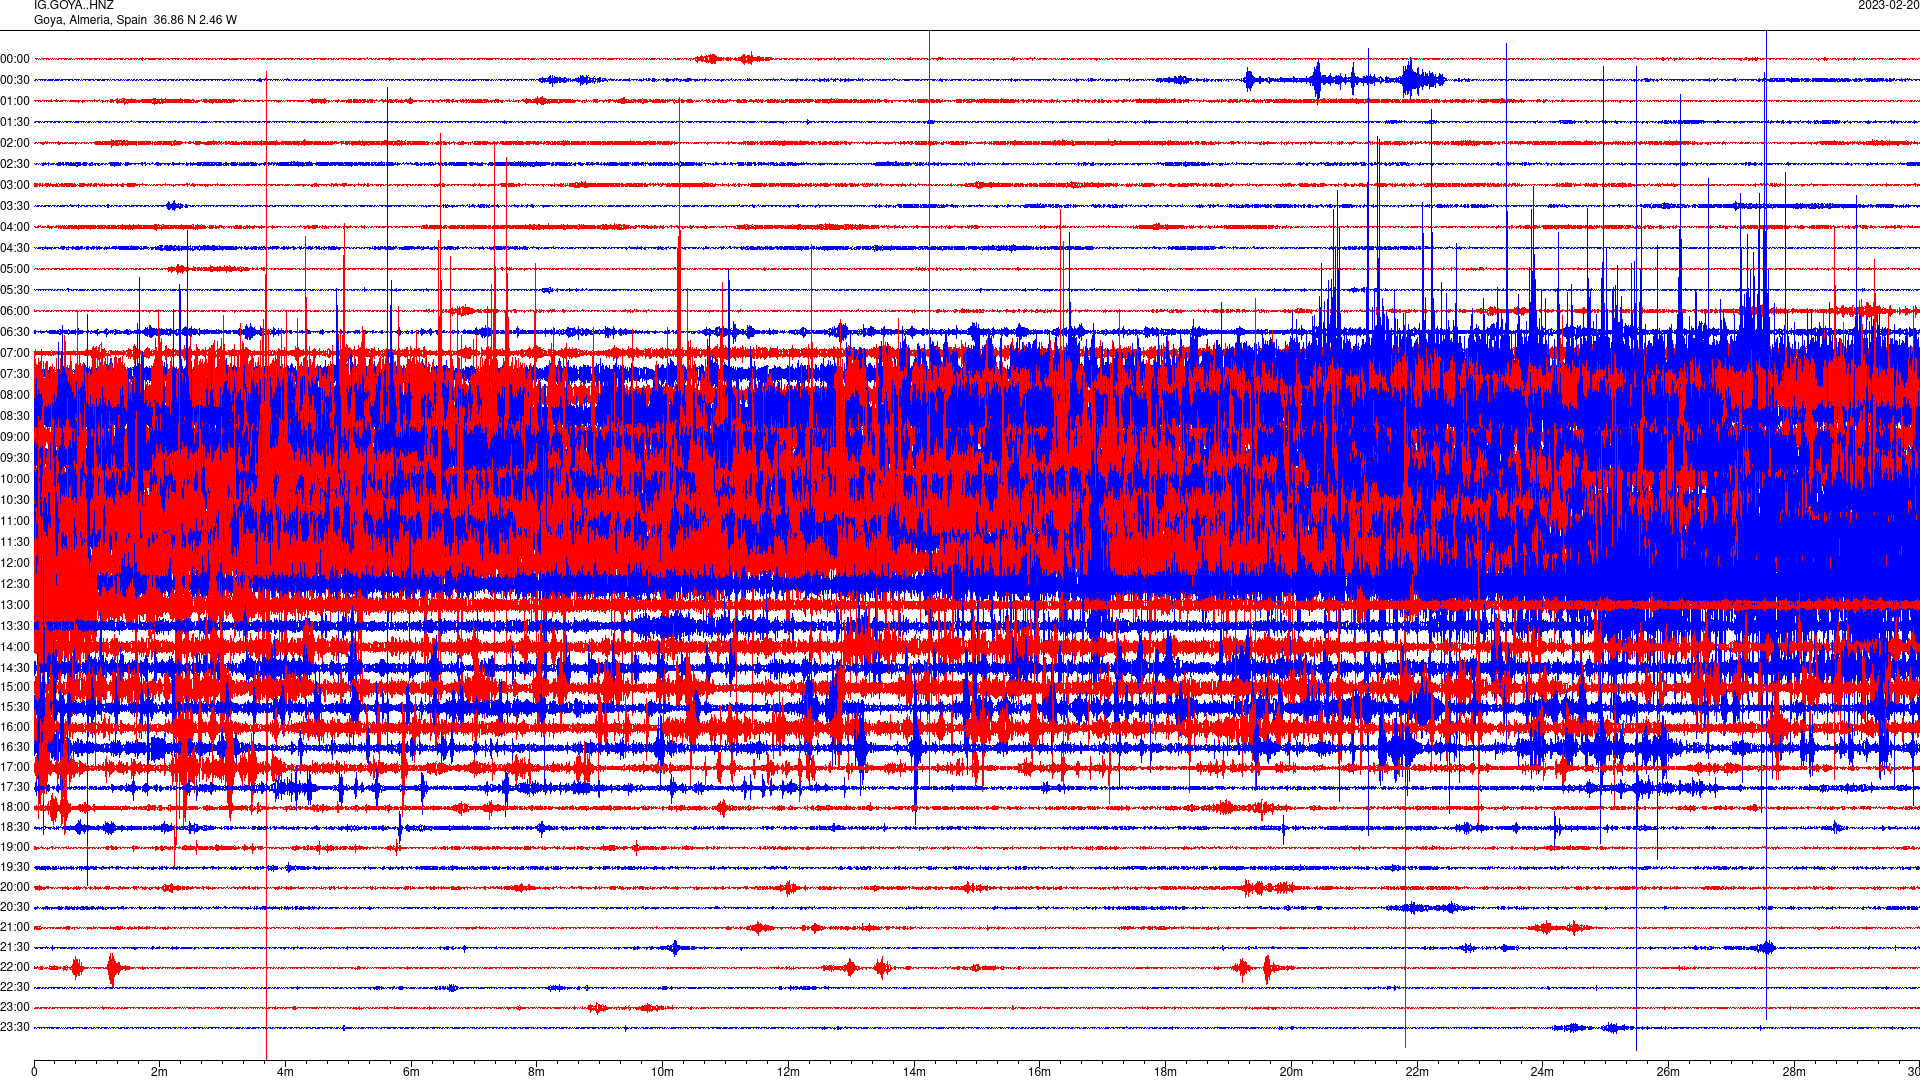Select the 02:00 trace time label
Viewport: 1920px width, 1080px height.
point(15,143)
